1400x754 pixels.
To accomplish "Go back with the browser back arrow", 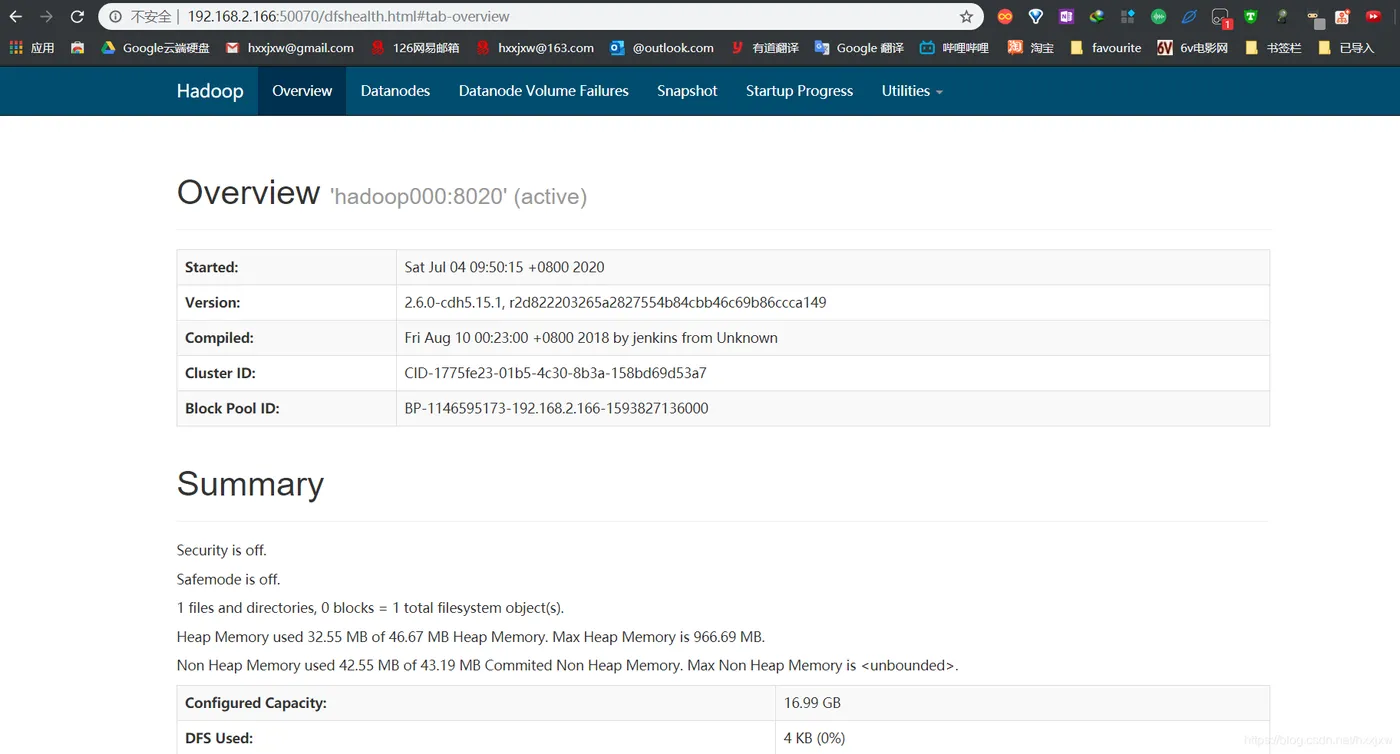I will pyautogui.click(x=15, y=17).
